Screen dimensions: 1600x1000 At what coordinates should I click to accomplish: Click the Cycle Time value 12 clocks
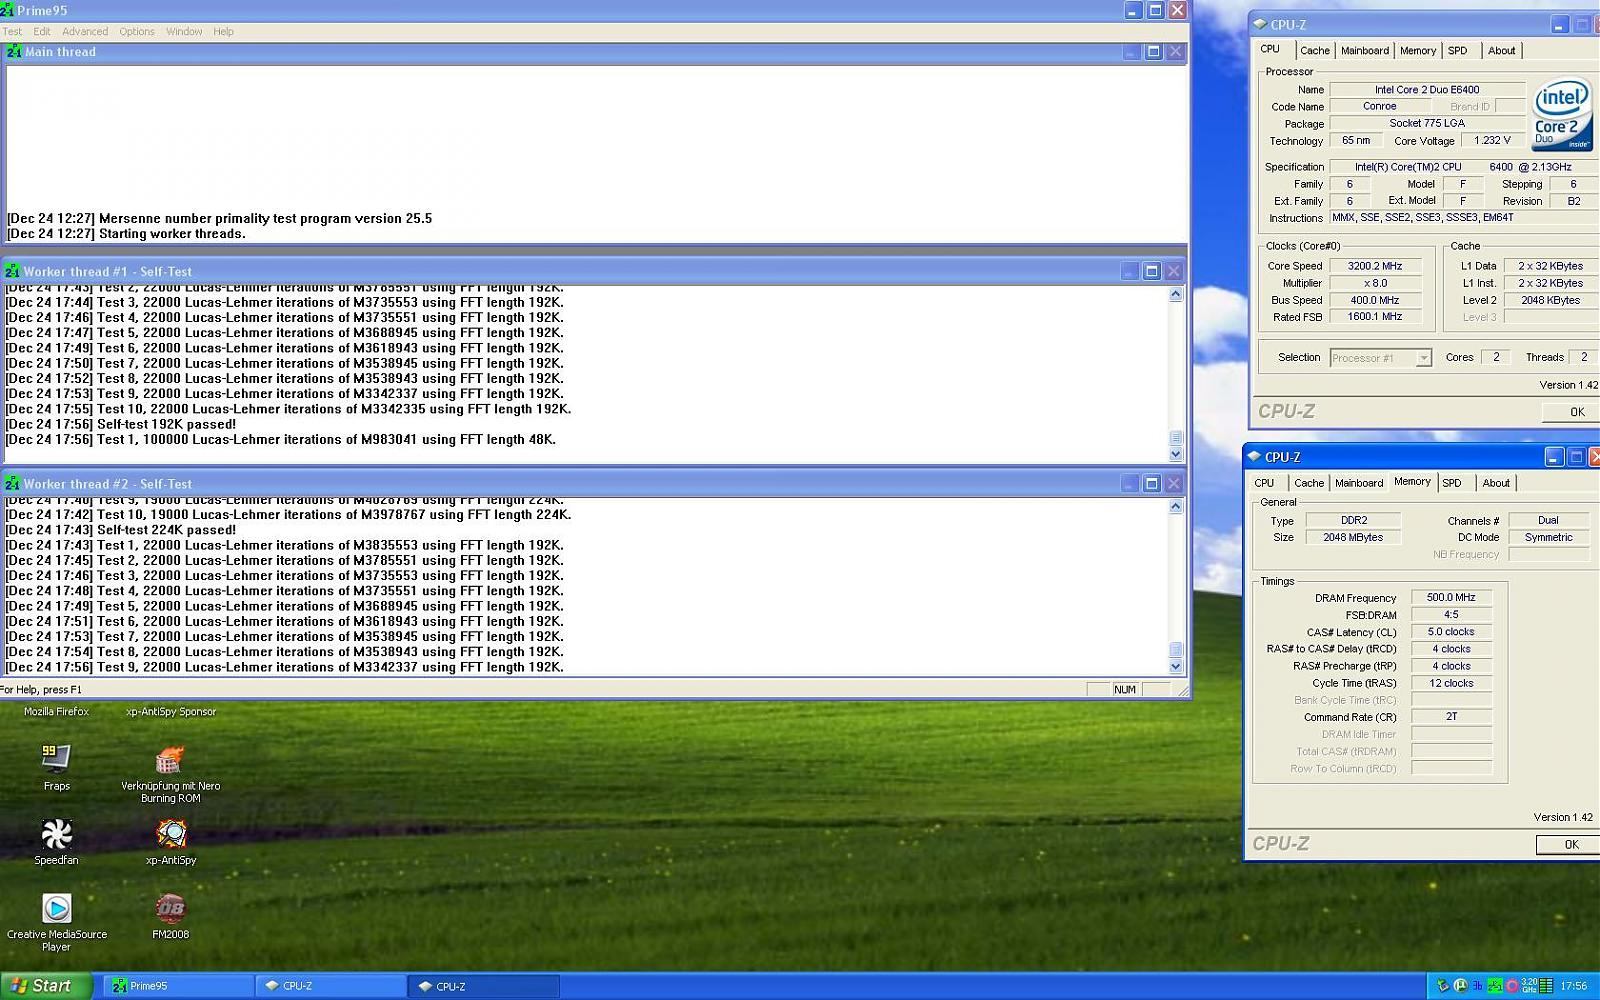pos(1451,683)
